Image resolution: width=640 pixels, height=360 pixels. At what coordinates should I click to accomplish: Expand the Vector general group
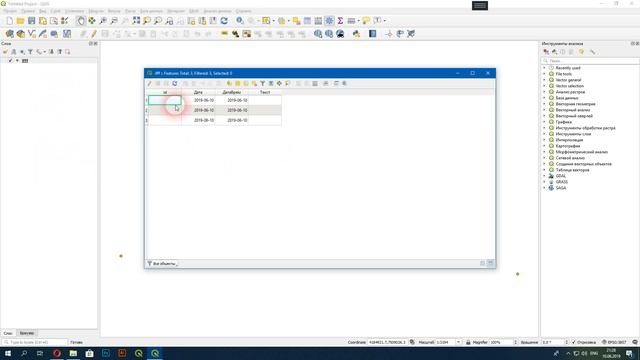click(544, 80)
